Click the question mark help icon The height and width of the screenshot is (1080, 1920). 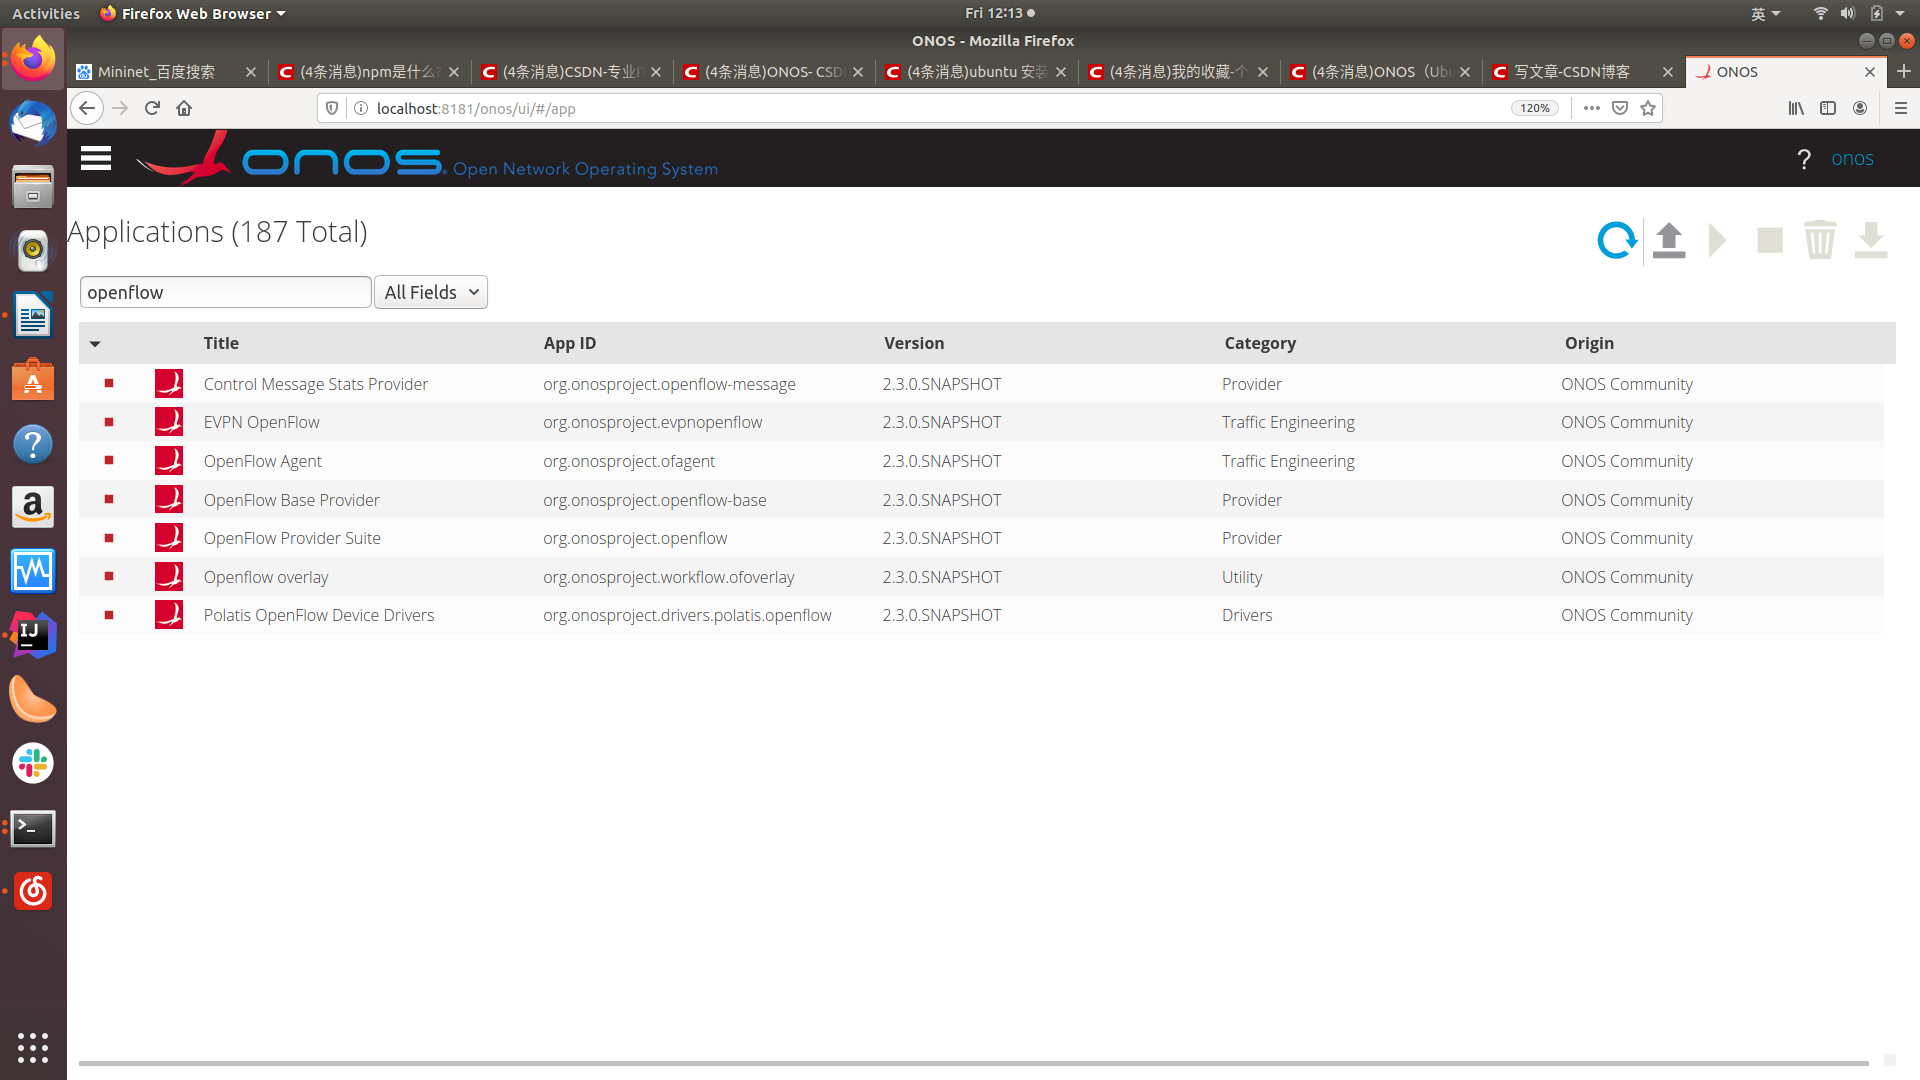(1804, 160)
